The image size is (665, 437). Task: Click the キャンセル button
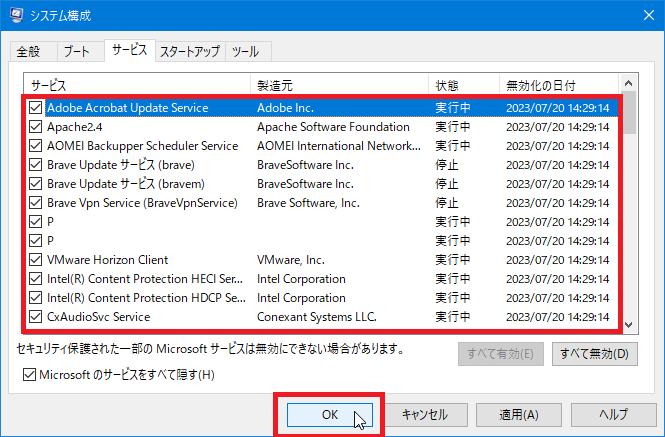[x=424, y=414]
